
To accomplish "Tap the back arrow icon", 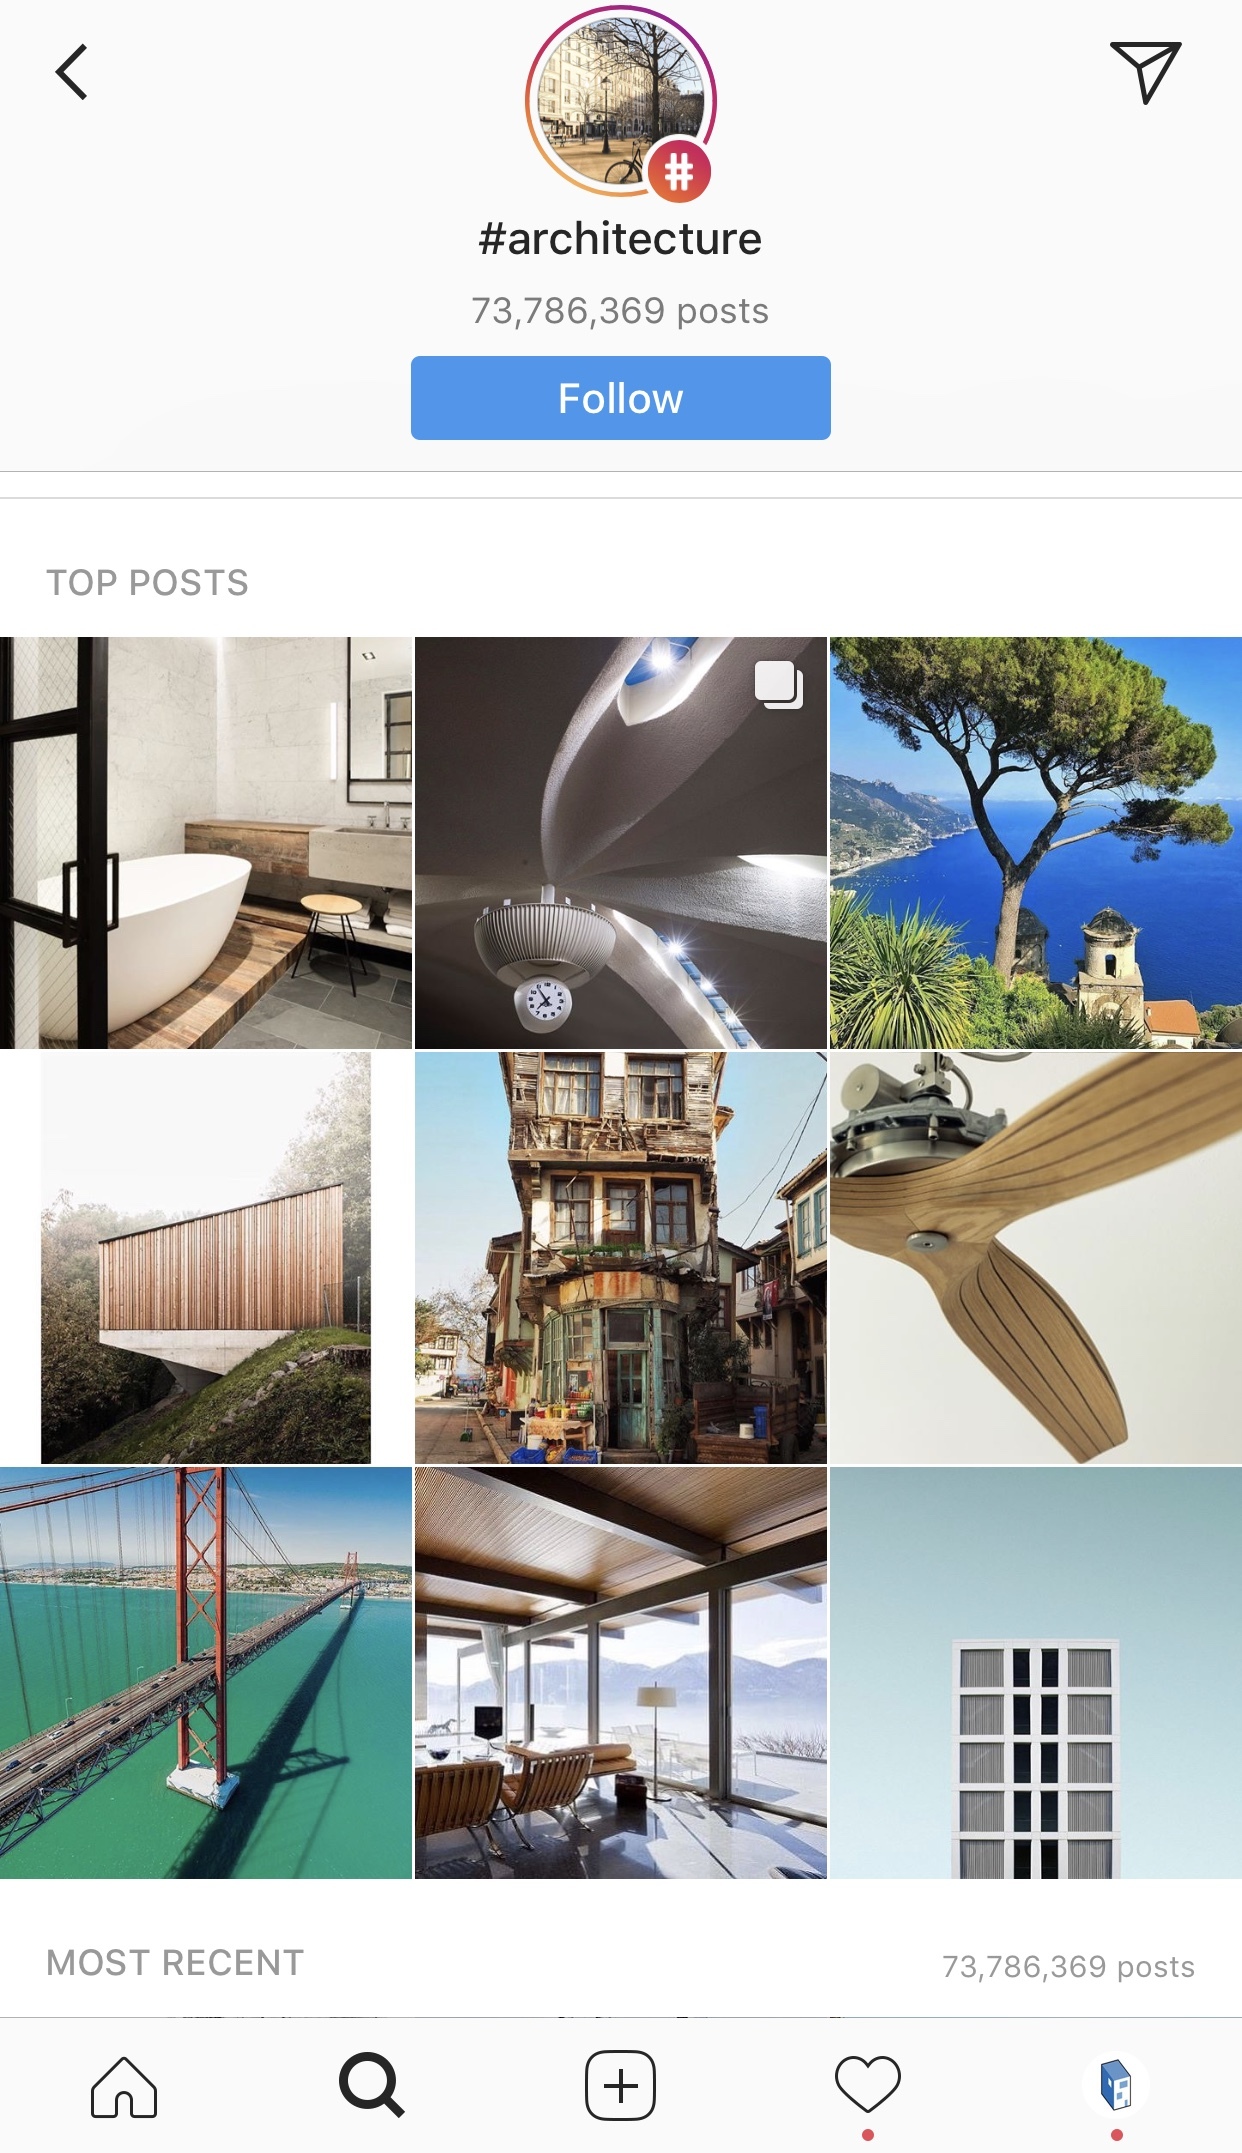I will click(x=71, y=72).
